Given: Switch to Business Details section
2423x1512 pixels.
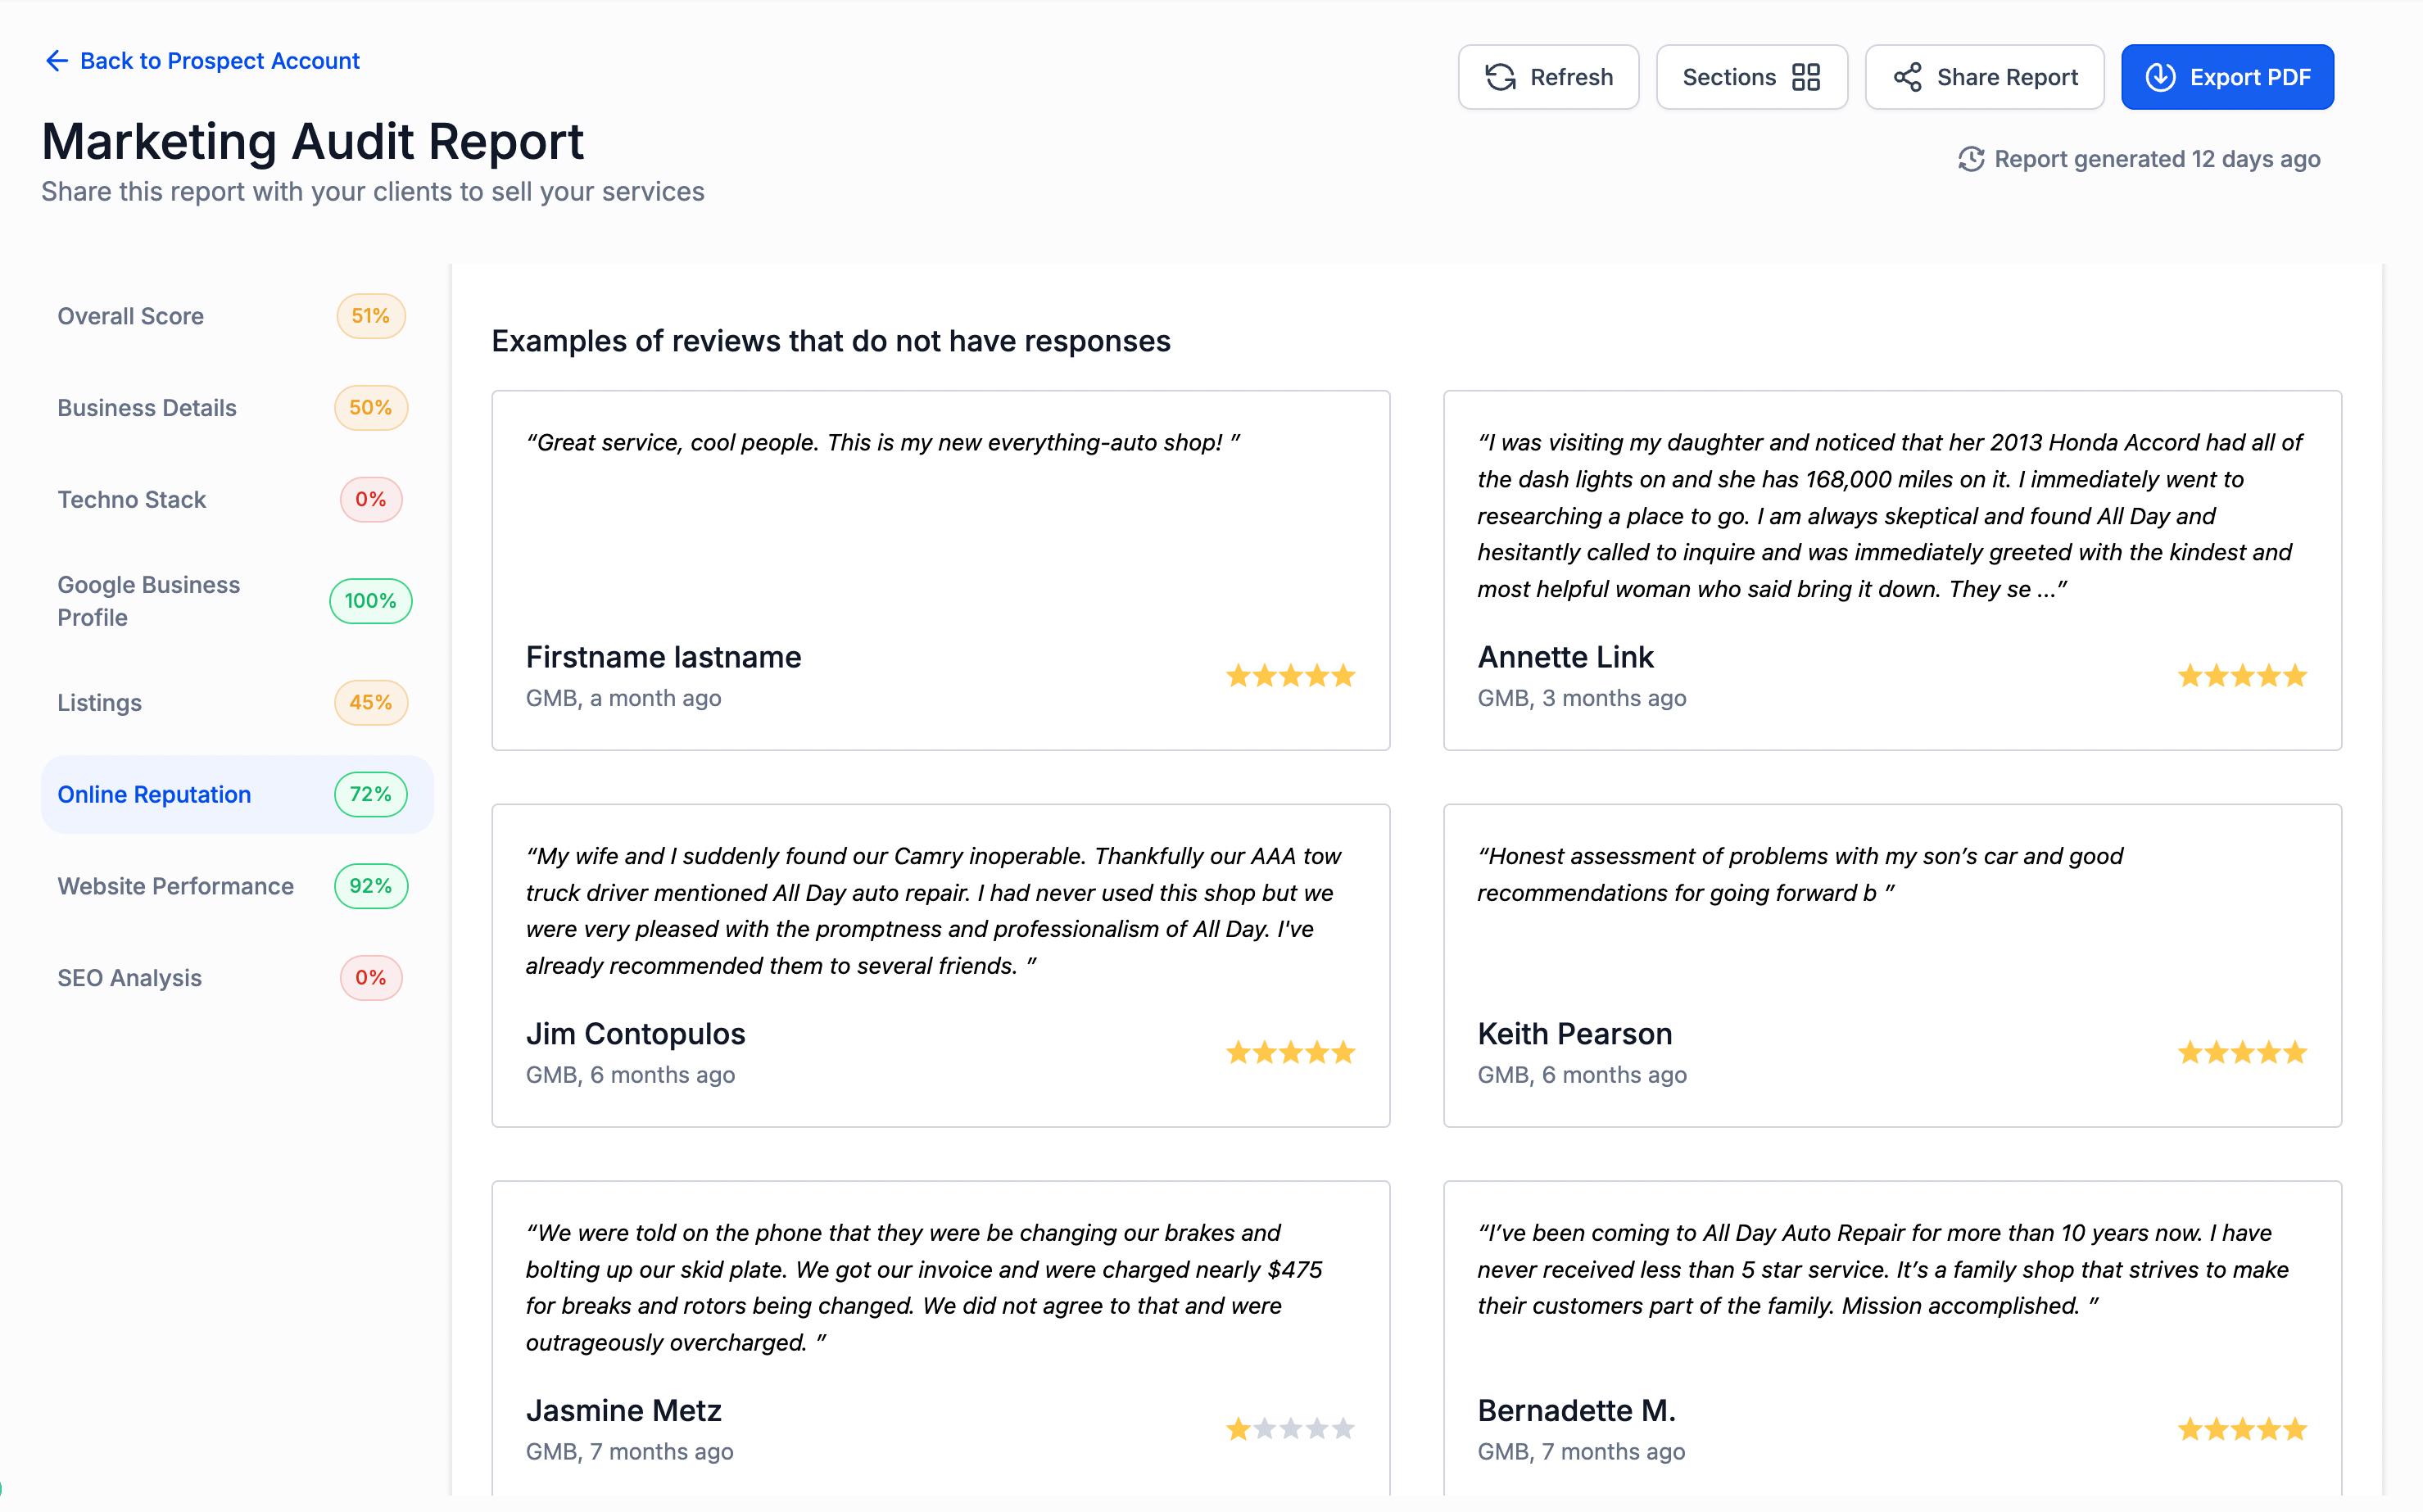Looking at the screenshot, I should (x=147, y=408).
